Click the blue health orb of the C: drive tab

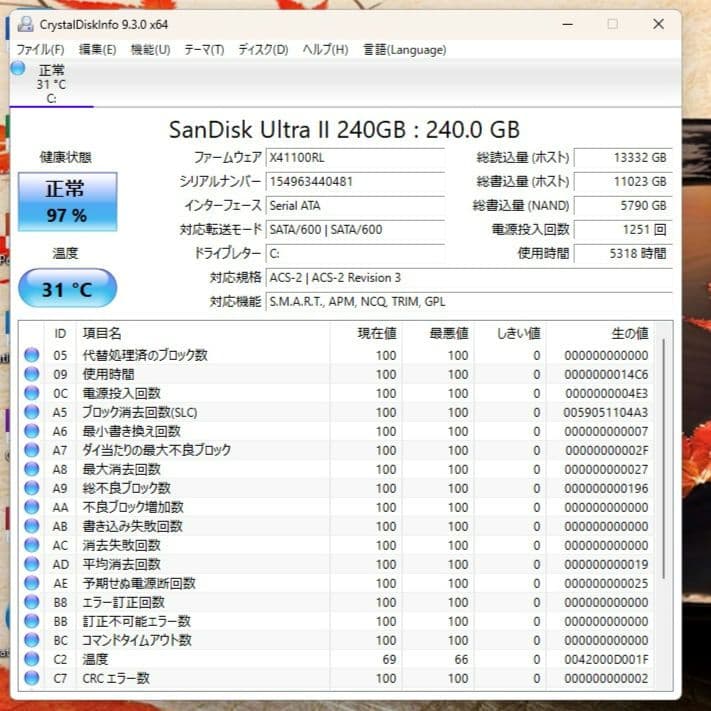(18, 68)
